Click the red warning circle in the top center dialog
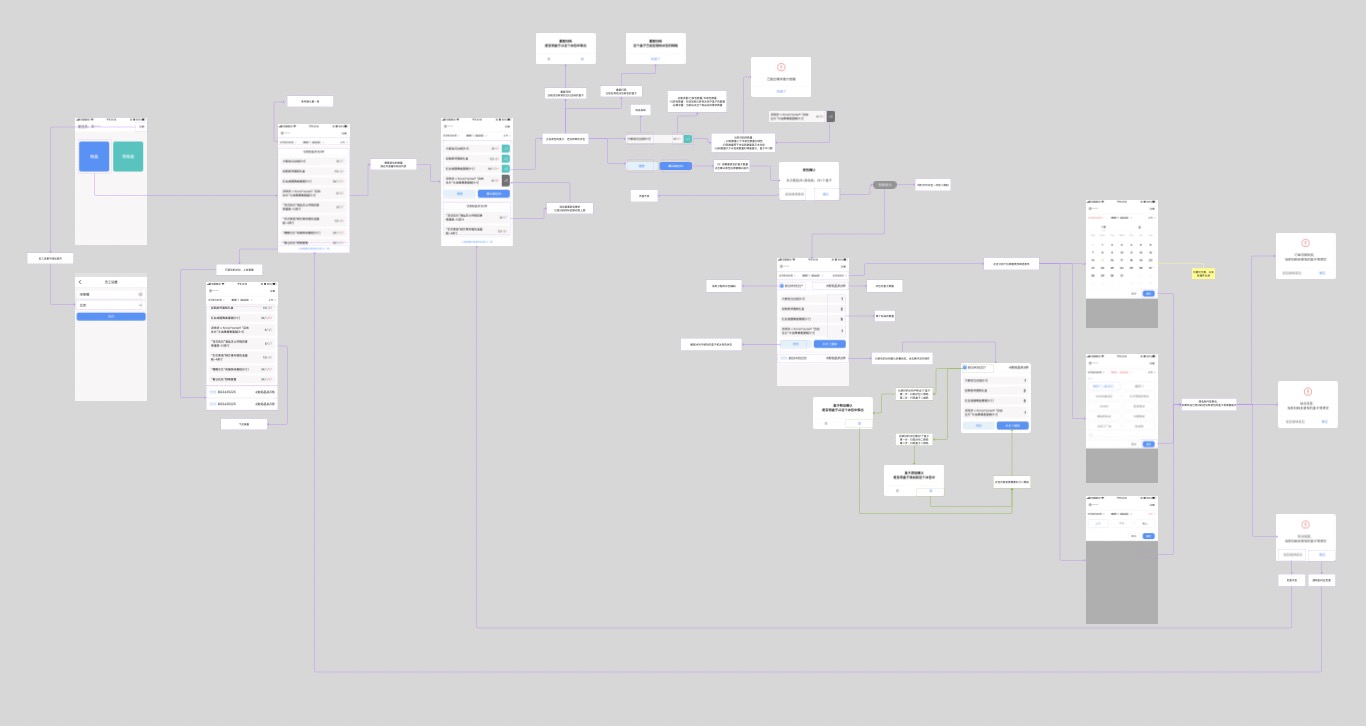 [x=781, y=67]
